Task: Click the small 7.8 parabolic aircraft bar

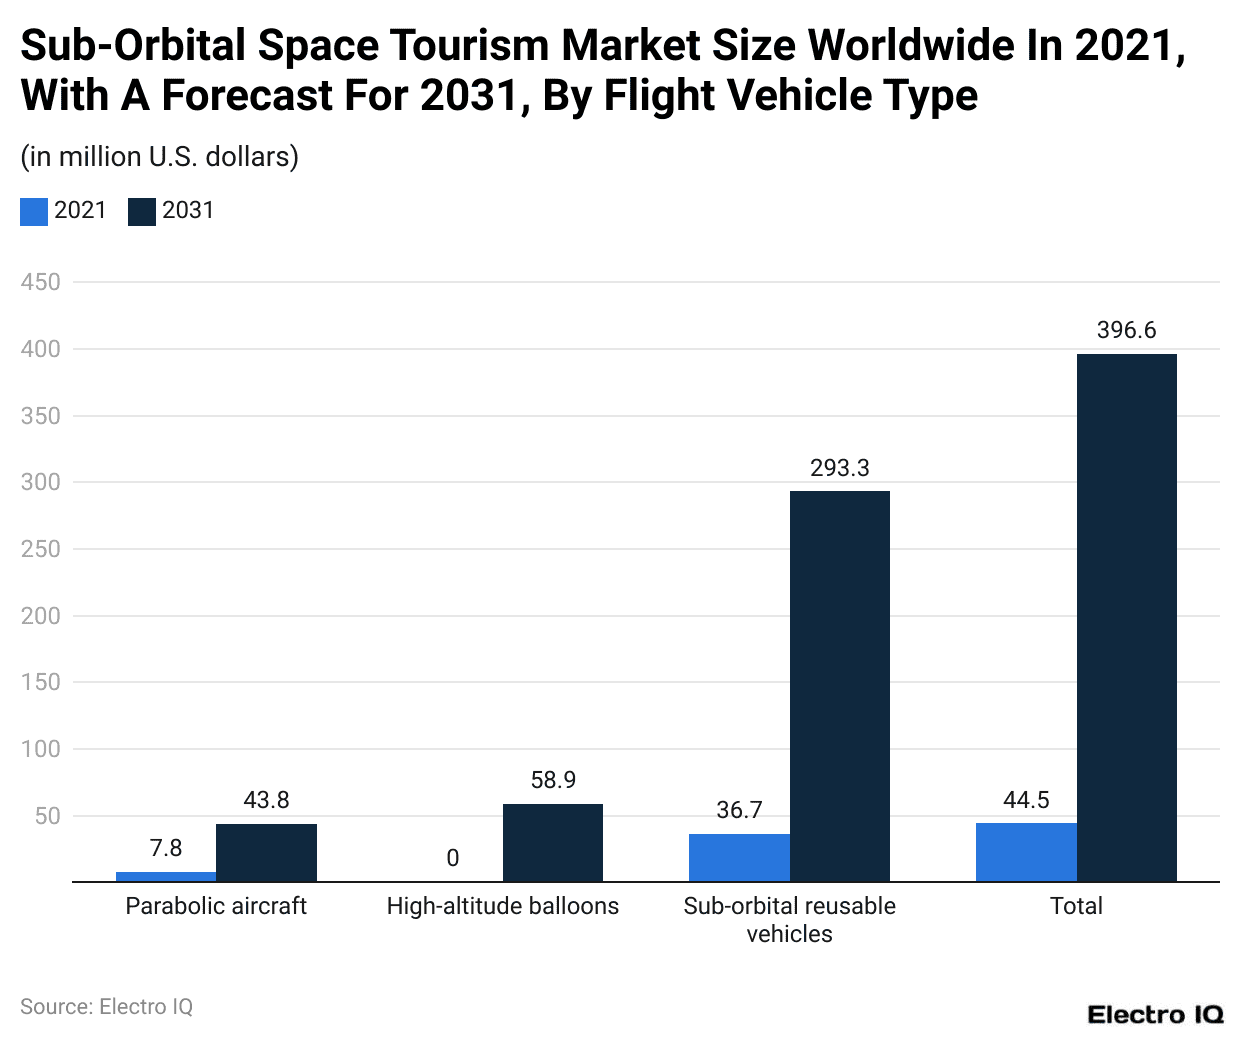Action: point(165,875)
